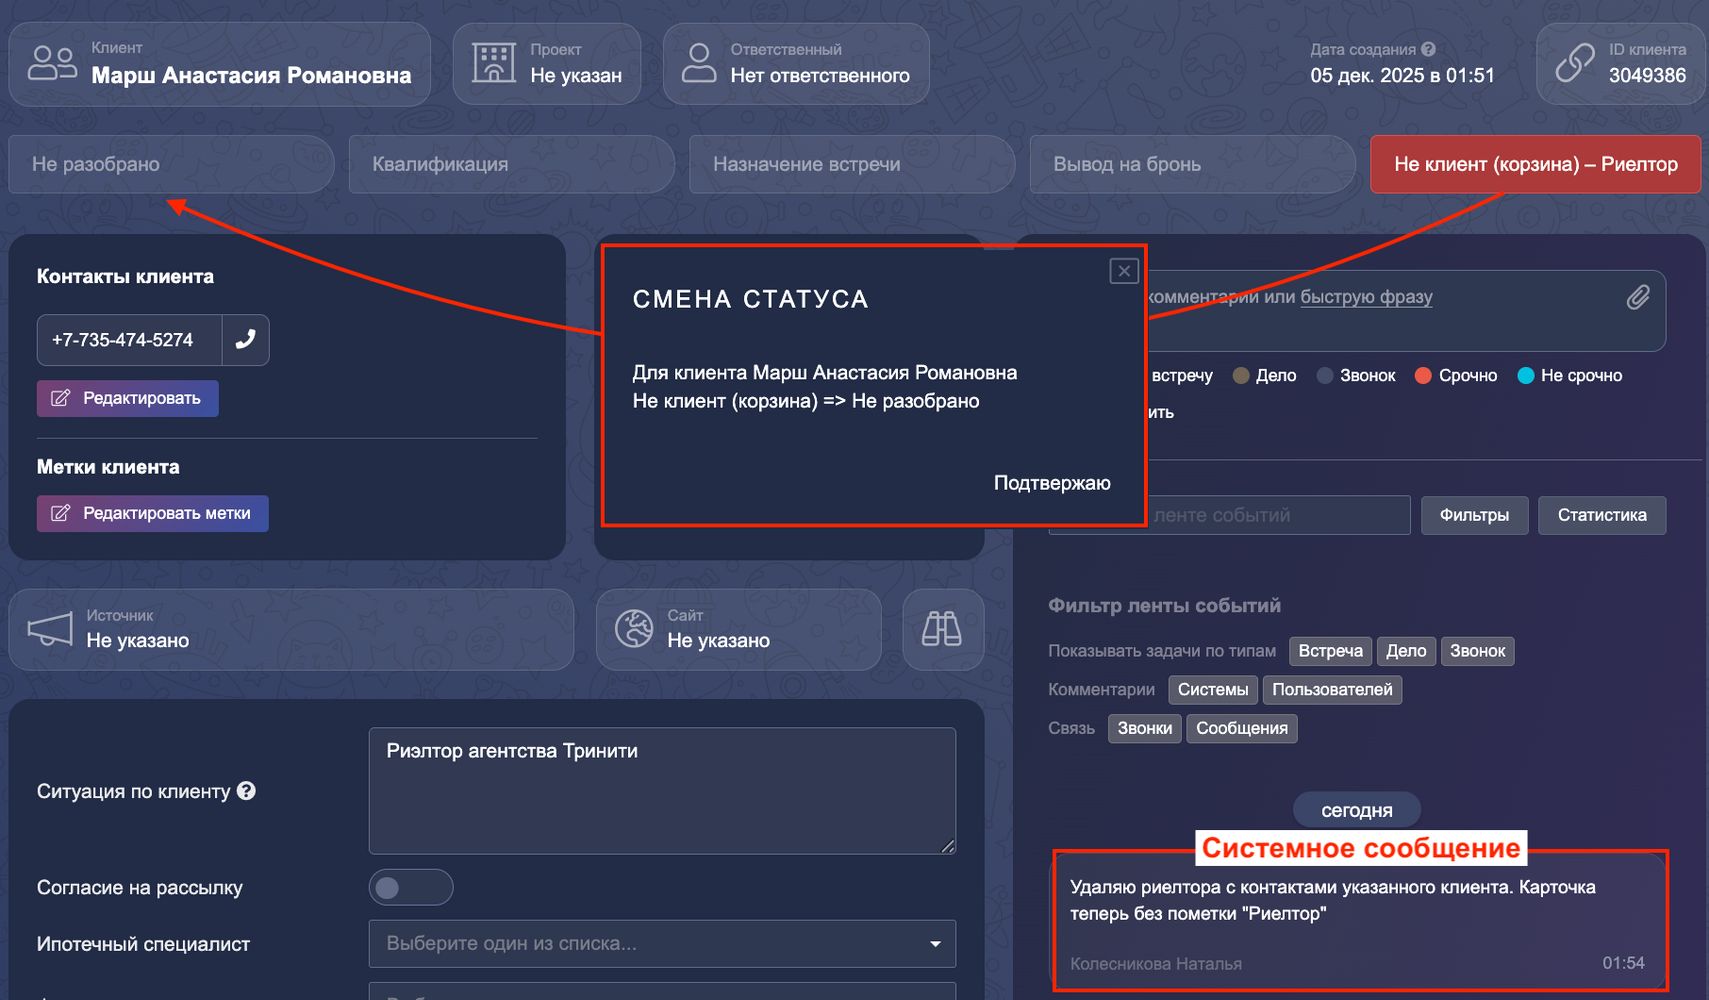Click the author name Колесникова Наталья

click(x=1155, y=964)
